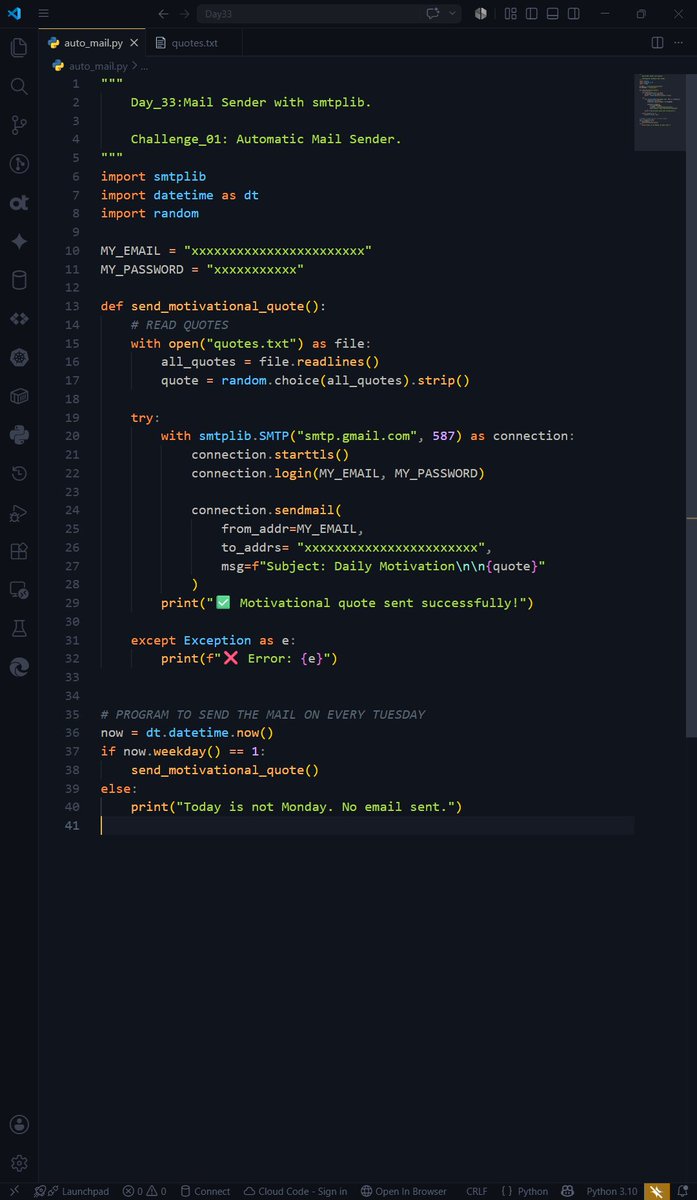Viewport: 697px width, 1200px height.
Task: Open the Extensions view
Action: click(x=19, y=551)
